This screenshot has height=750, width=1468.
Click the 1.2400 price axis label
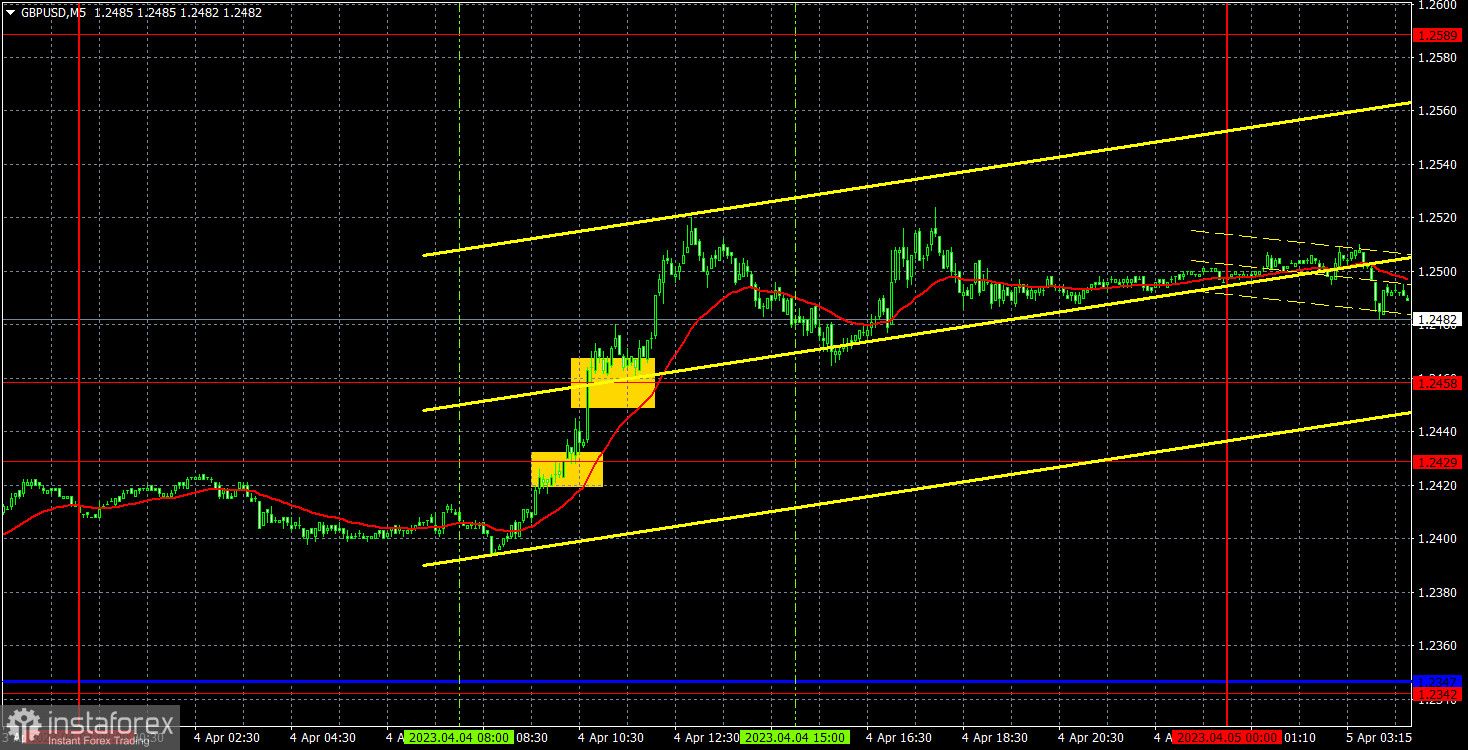(x=1436, y=539)
